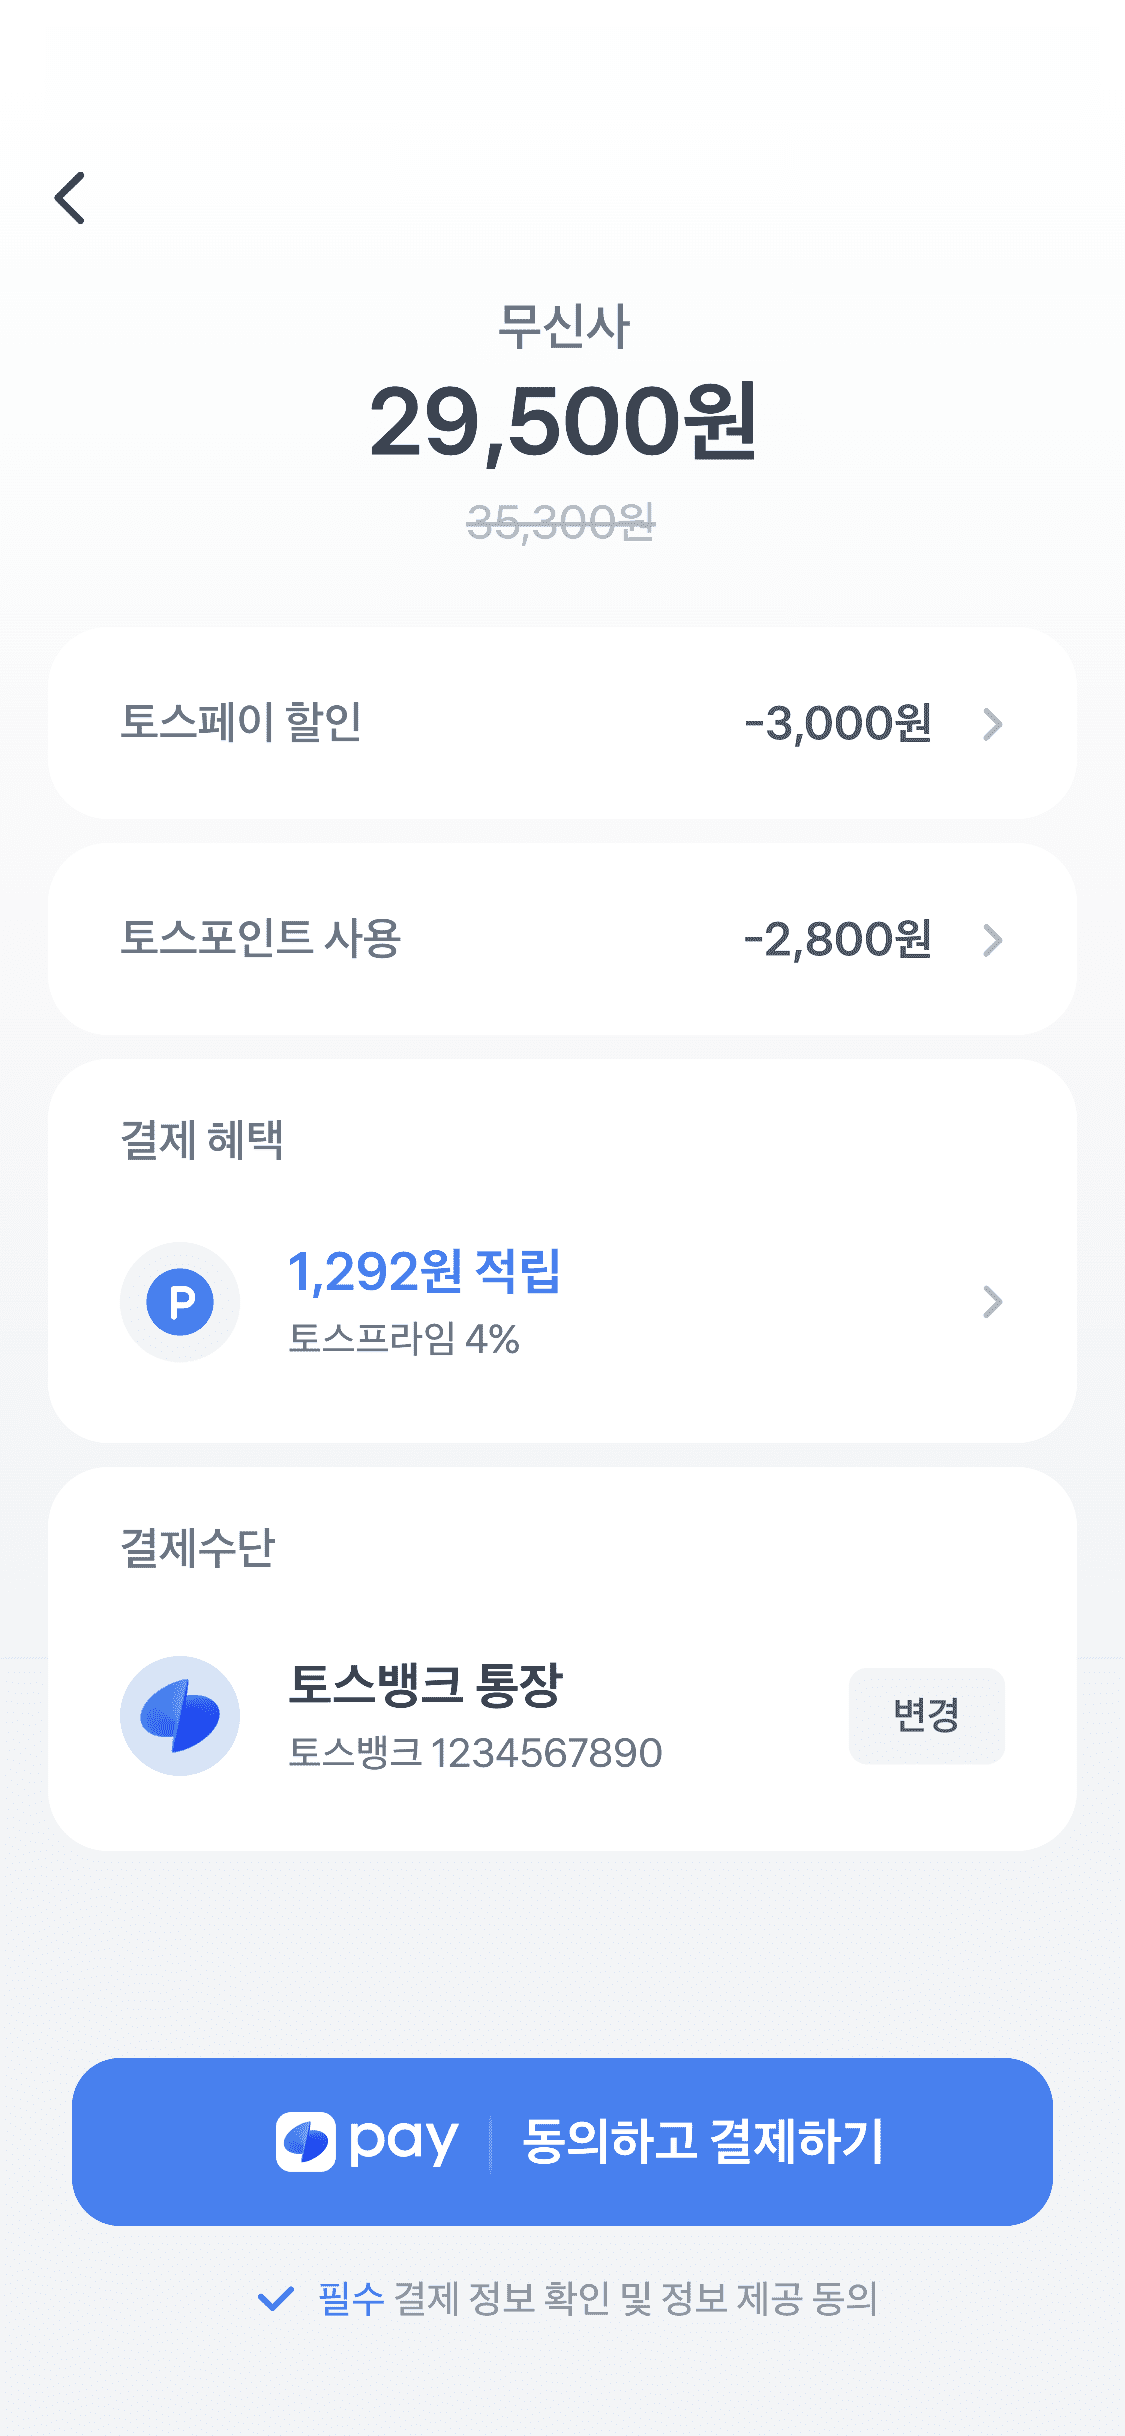Tap the 29,500원 total amount
Screen dimensions: 1125x2436
click(563, 422)
